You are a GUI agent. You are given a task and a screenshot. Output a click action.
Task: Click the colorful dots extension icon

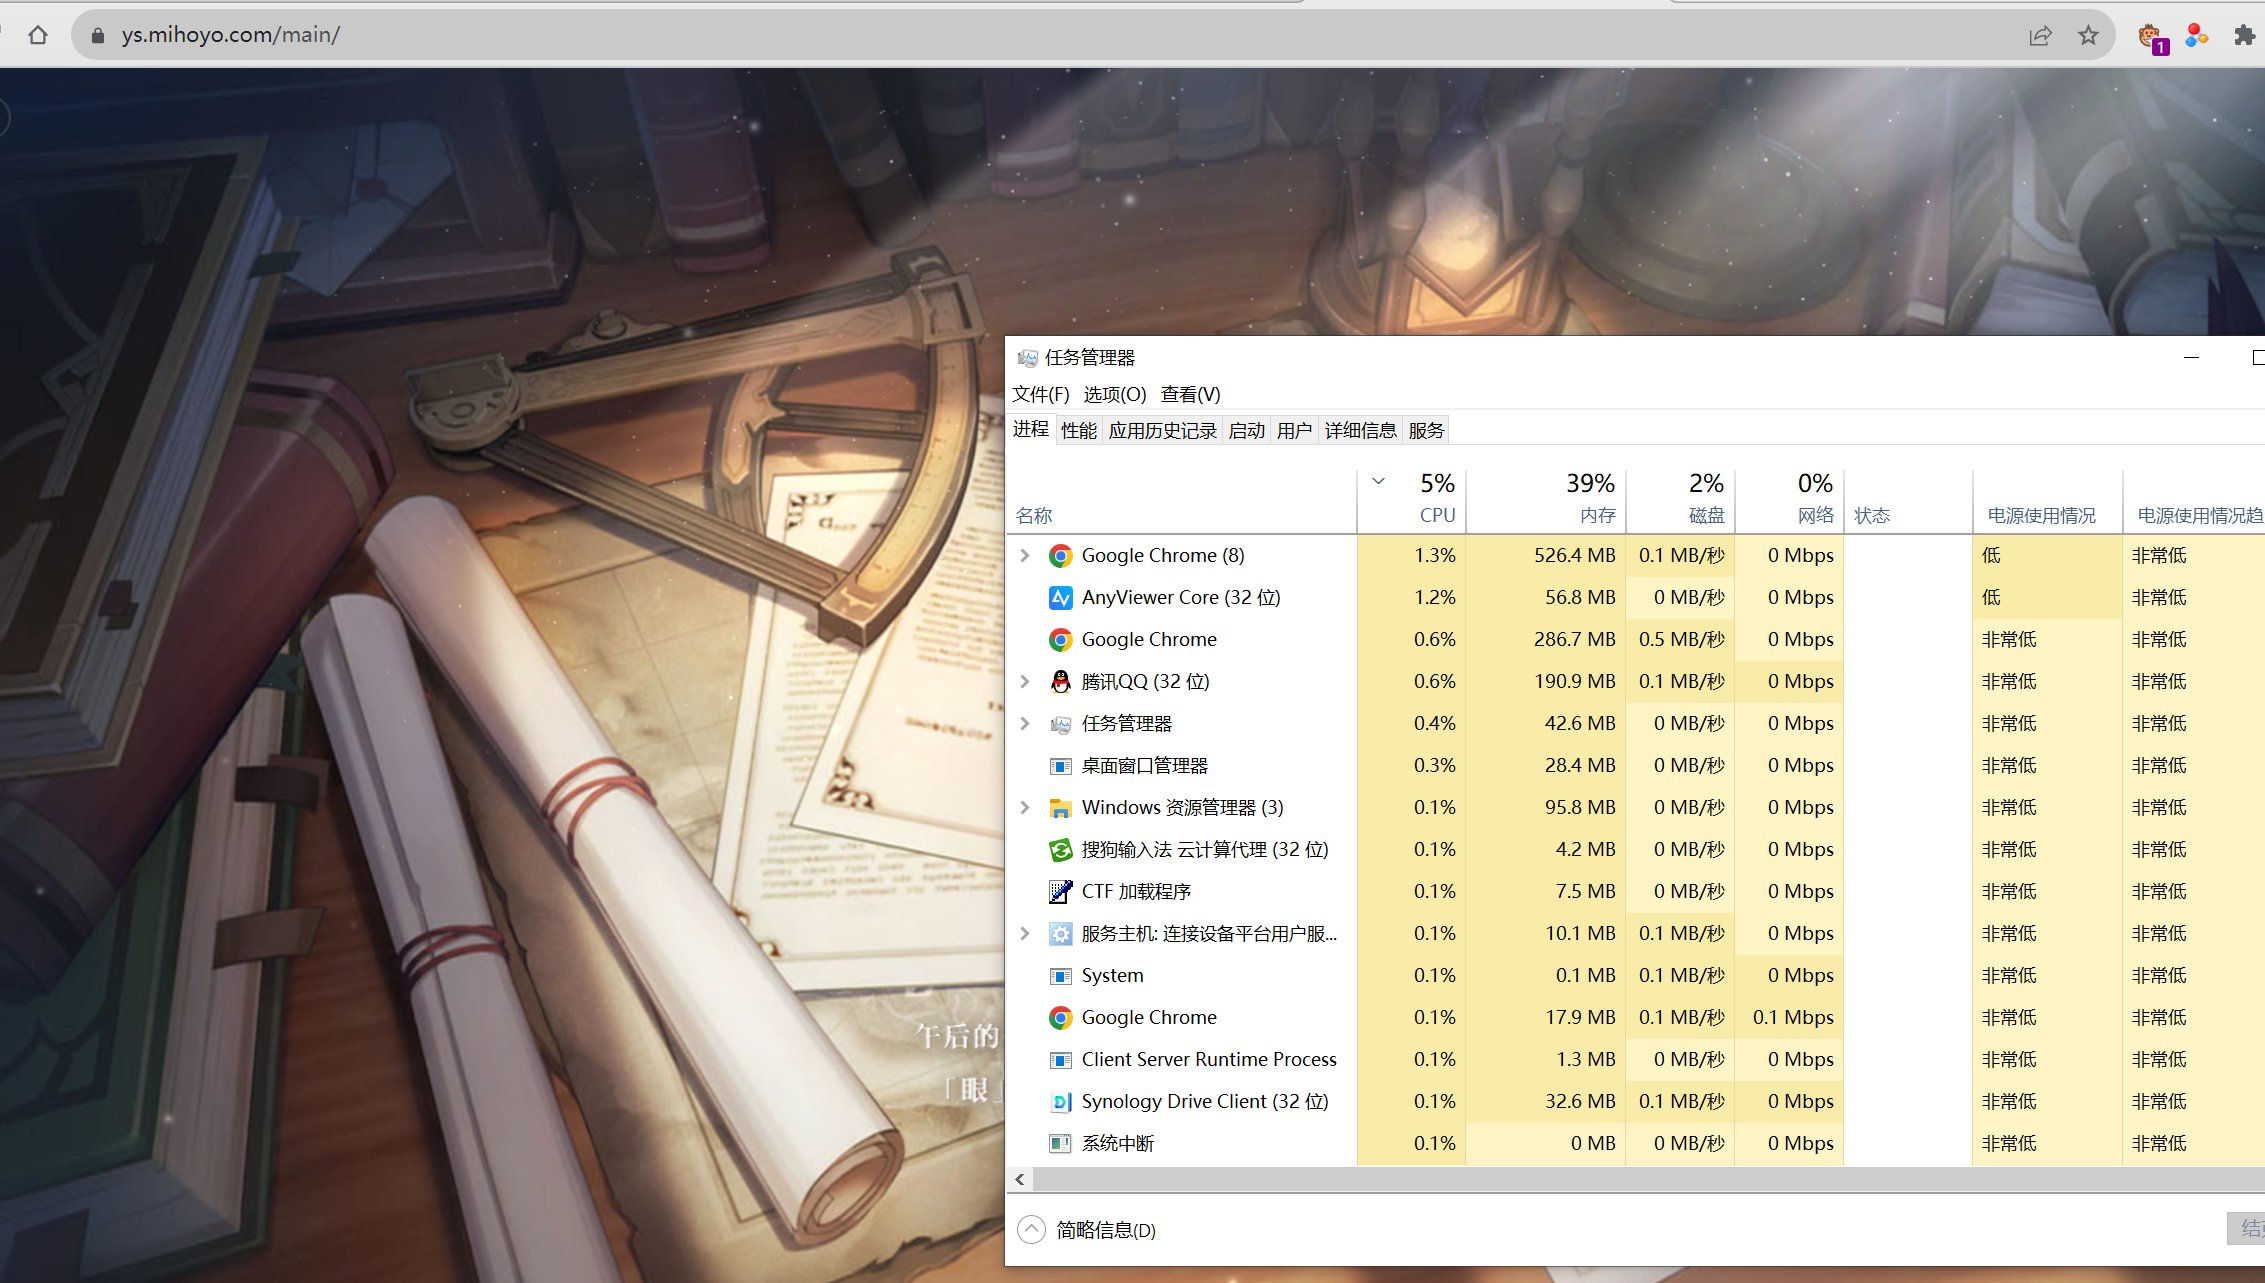(x=2197, y=36)
